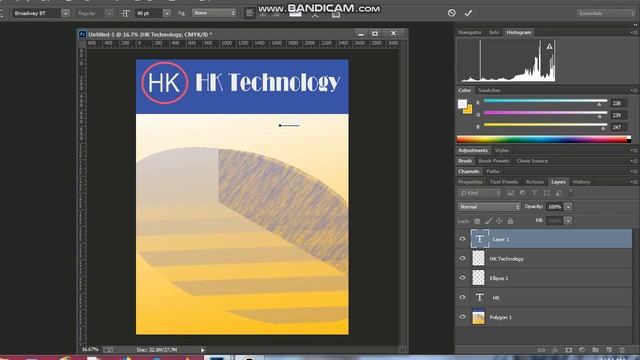Click the foreground color swatch in Color panel

pos(462,104)
